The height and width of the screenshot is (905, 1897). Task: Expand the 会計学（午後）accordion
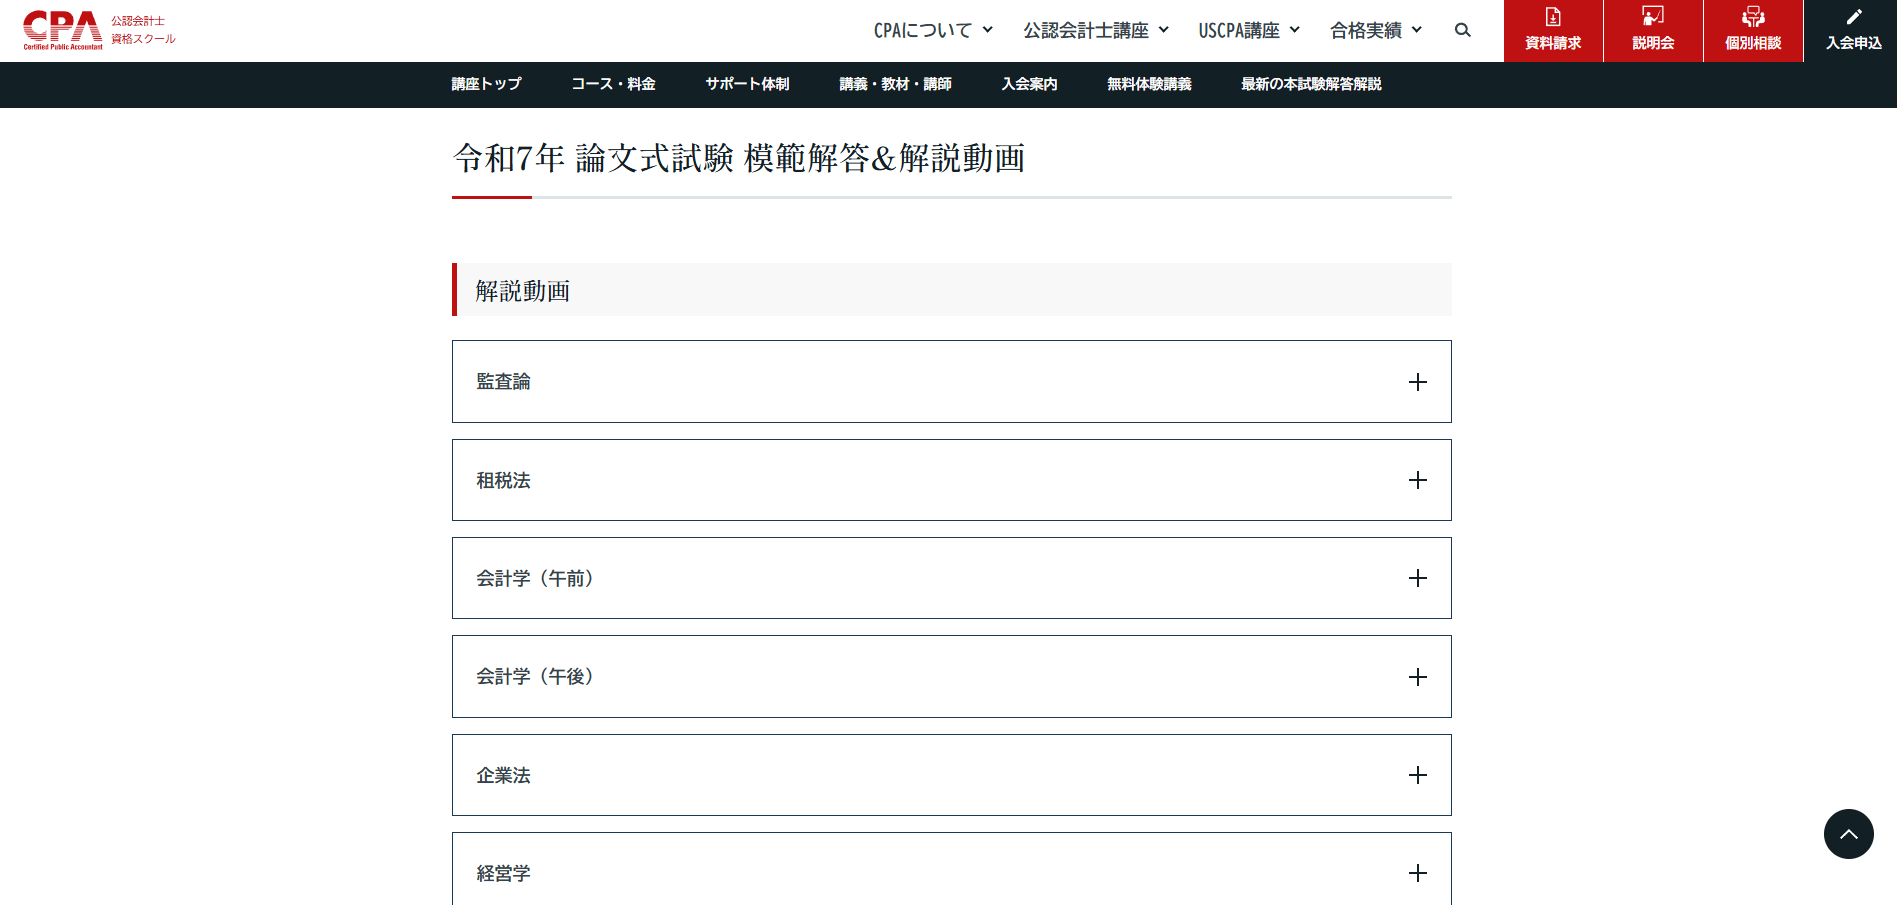pos(951,677)
